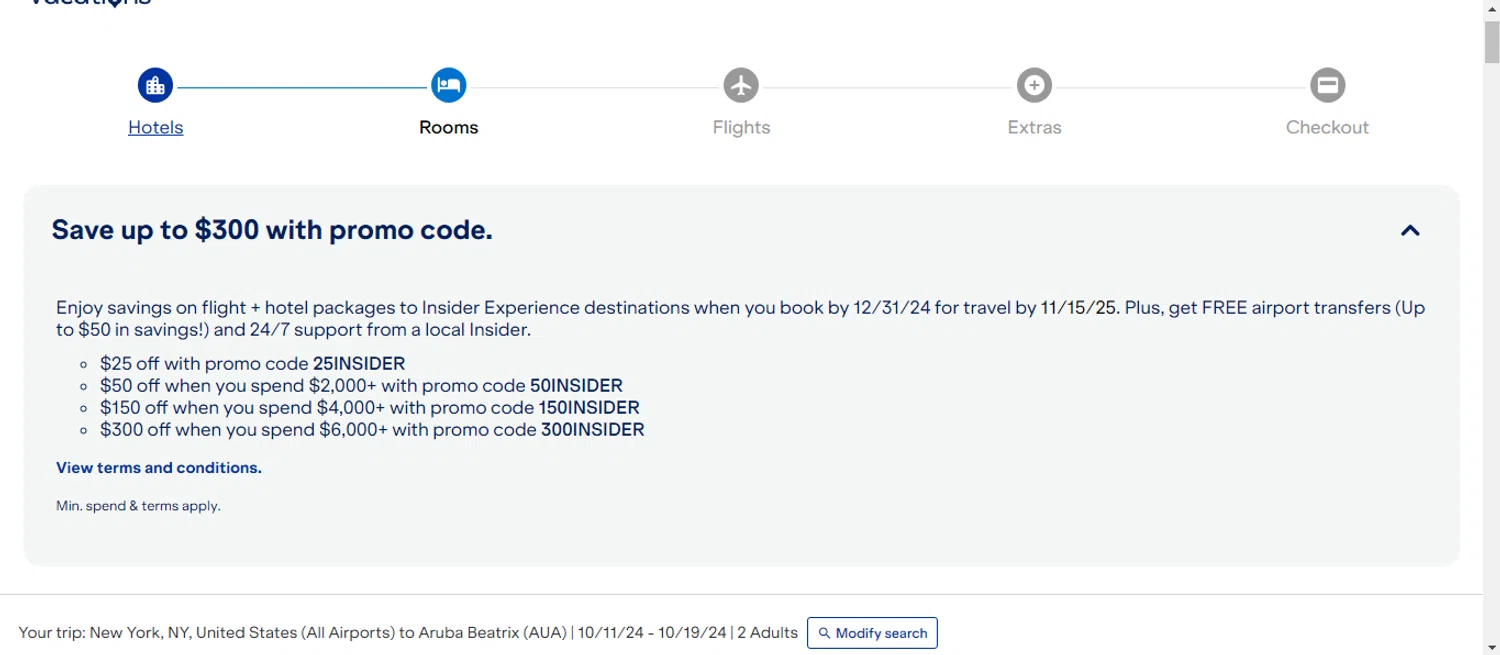The image size is (1500, 655).
Task: Click the Hotels building step icon
Action: (x=155, y=85)
